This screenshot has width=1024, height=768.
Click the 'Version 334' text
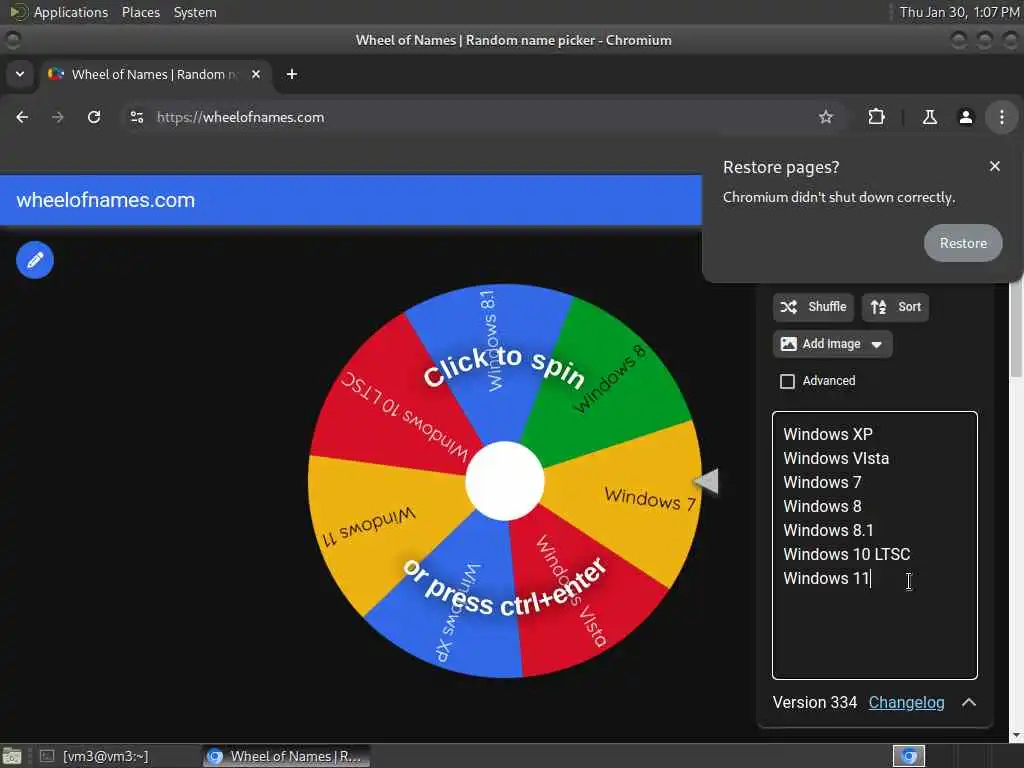pos(814,703)
